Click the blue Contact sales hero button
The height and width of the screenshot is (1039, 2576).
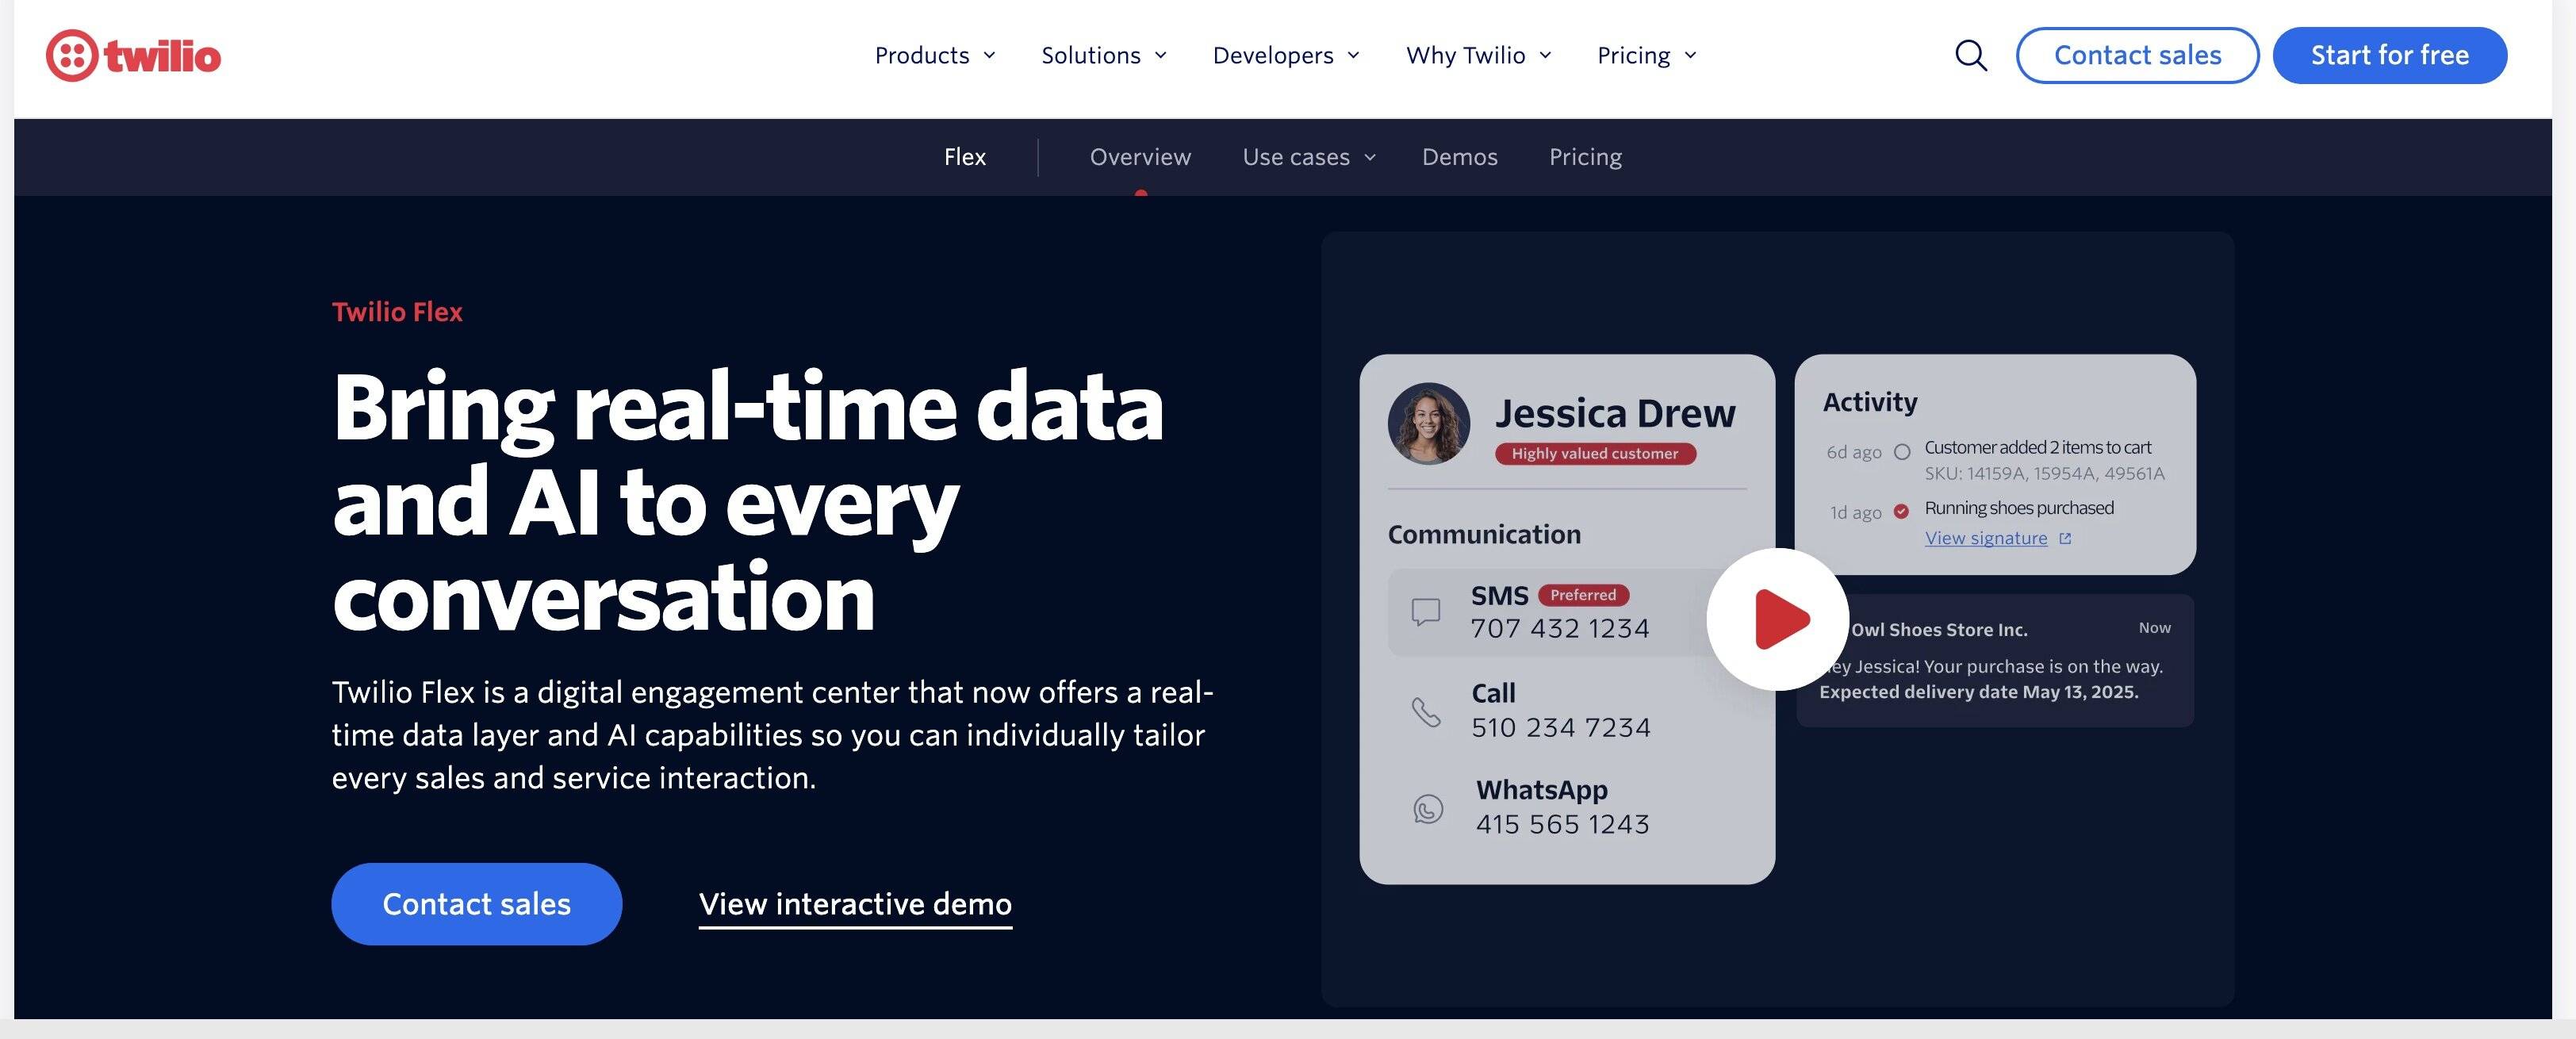point(476,903)
